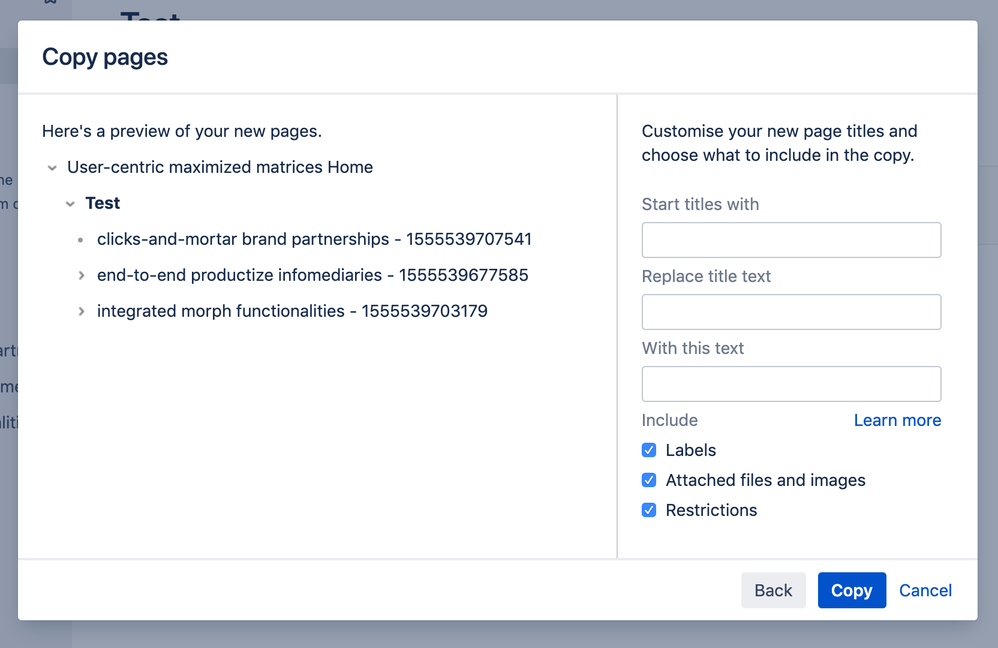This screenshot has width=998, height=648.
Task: Select the bold Test page item
Action: coord(103,203)
